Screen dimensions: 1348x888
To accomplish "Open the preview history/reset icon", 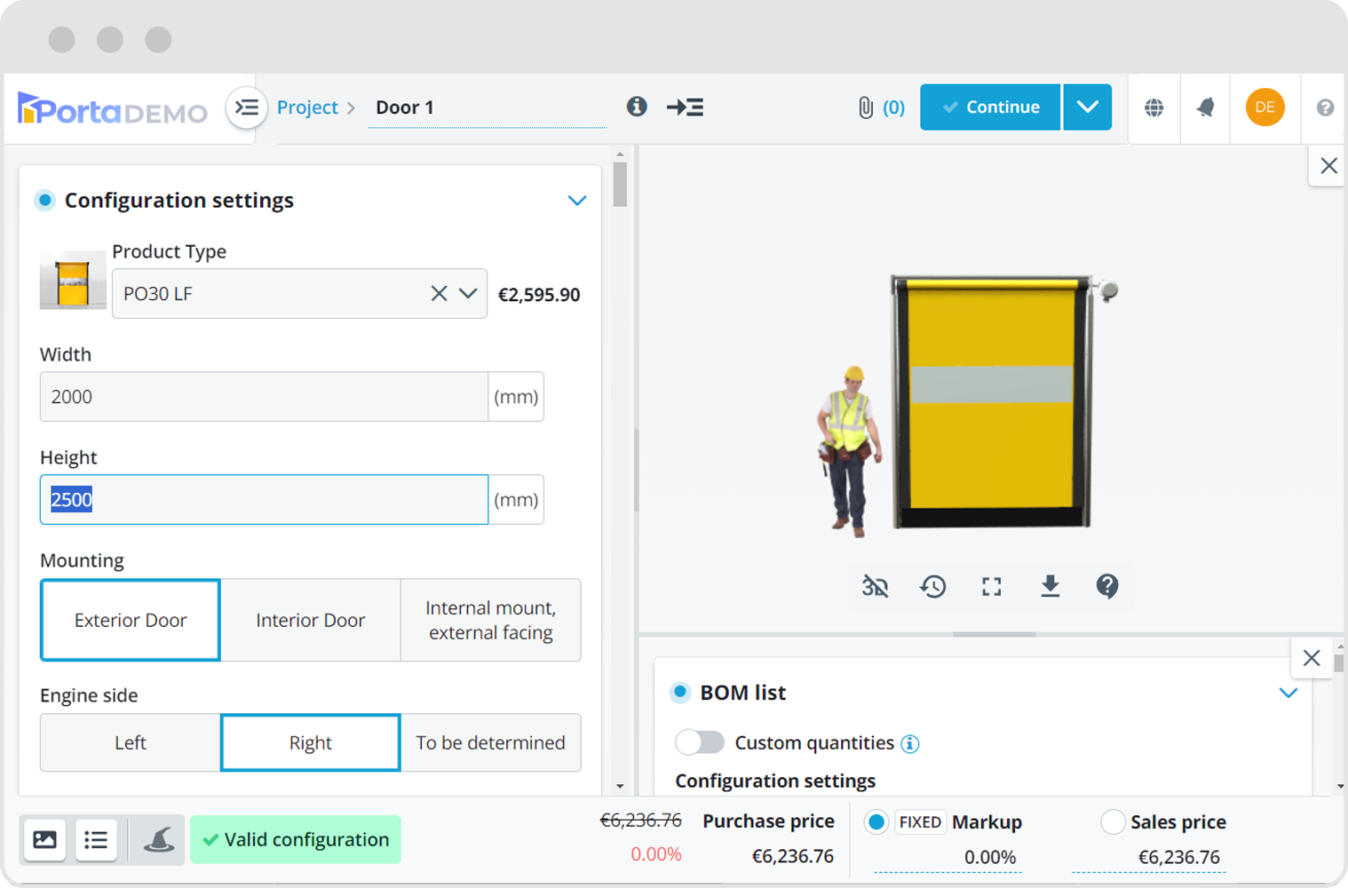I will tap(933, 587).
